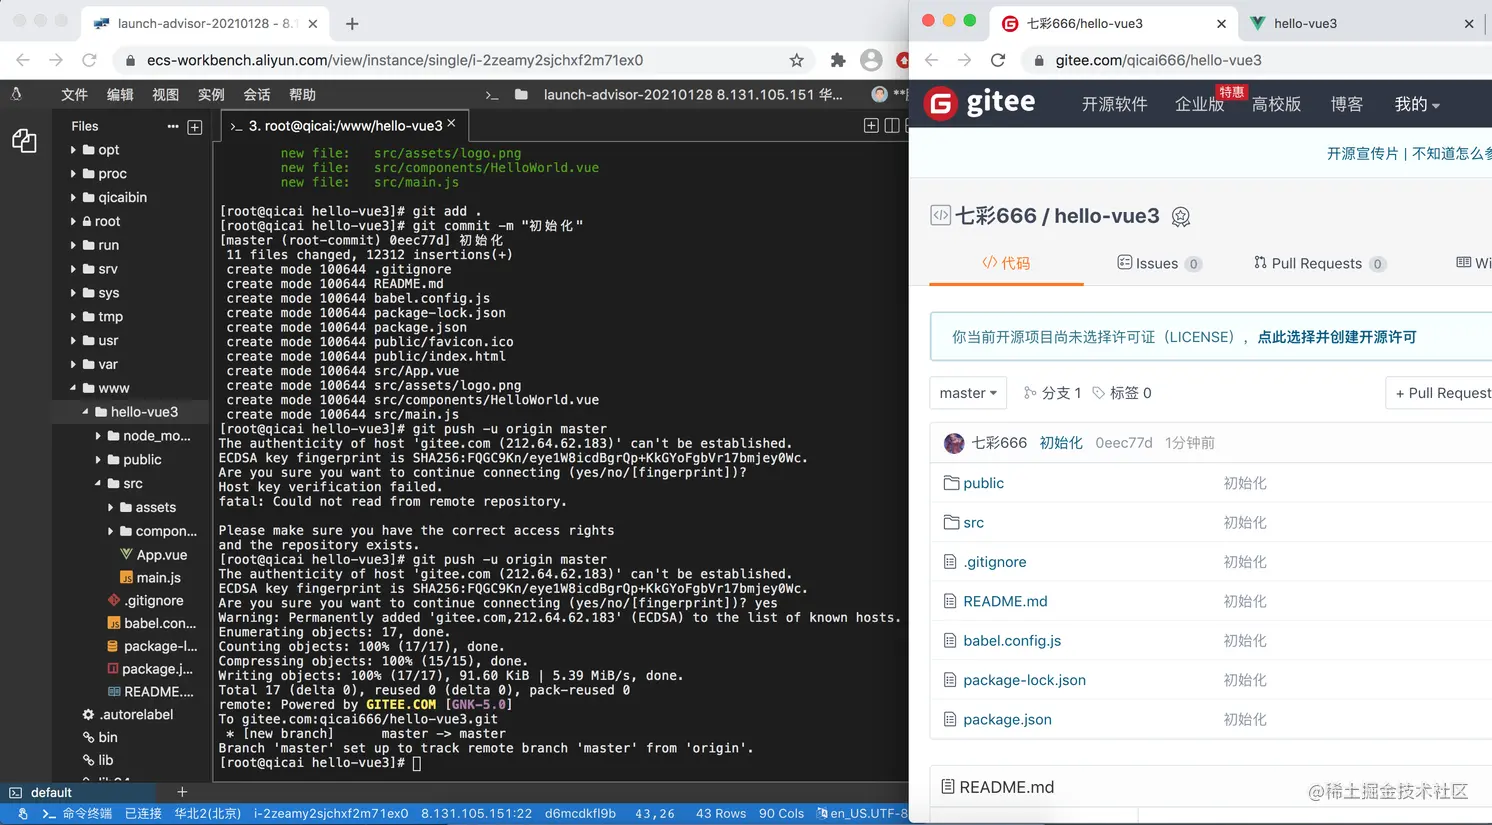Viewport: 1492px width, 825px height.
Task: Switch to the Issues tab
Action: [1159, 263]
